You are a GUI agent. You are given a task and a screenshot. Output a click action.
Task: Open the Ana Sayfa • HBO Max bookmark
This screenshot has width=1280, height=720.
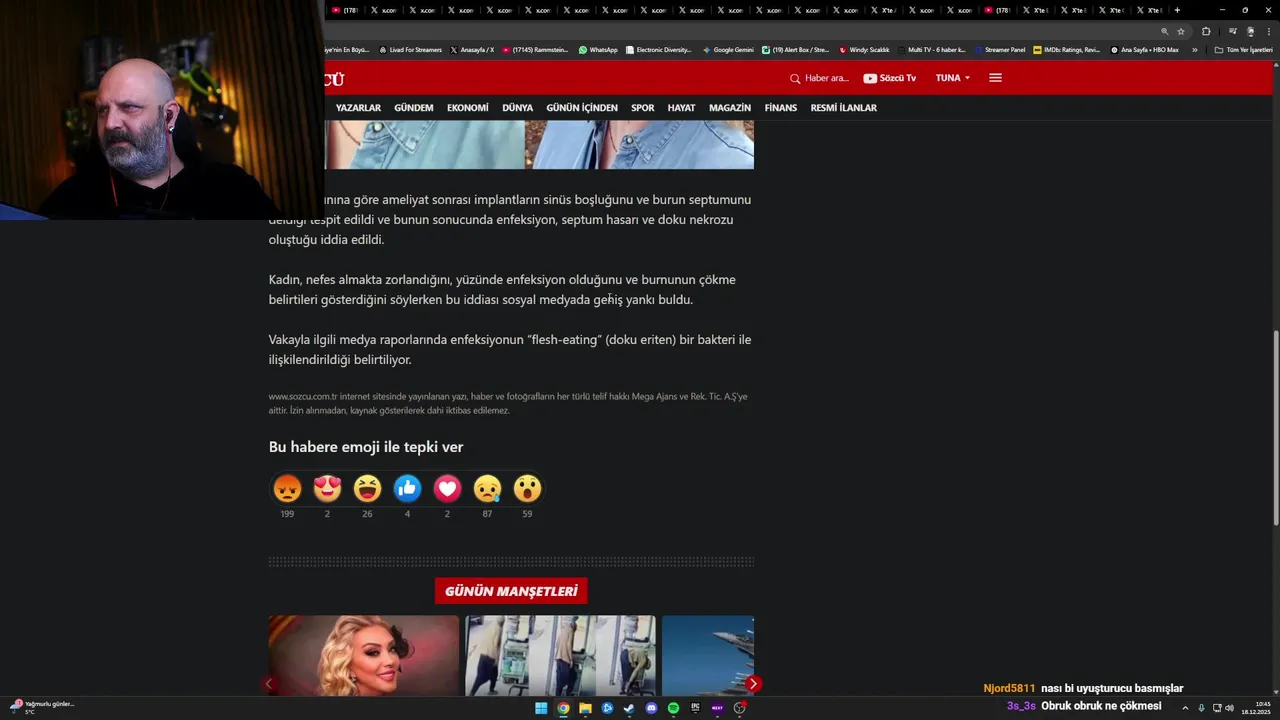(1144, 50)
